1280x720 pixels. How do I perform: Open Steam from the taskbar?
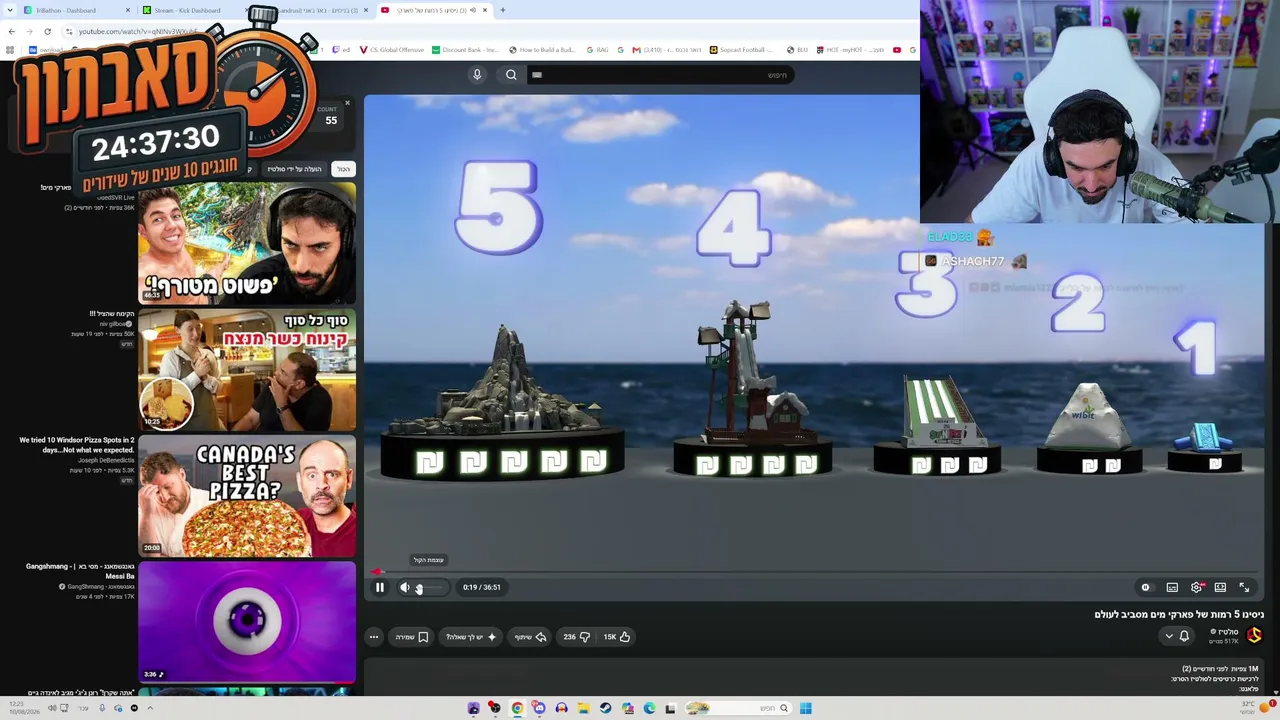(x=605, y=708)
